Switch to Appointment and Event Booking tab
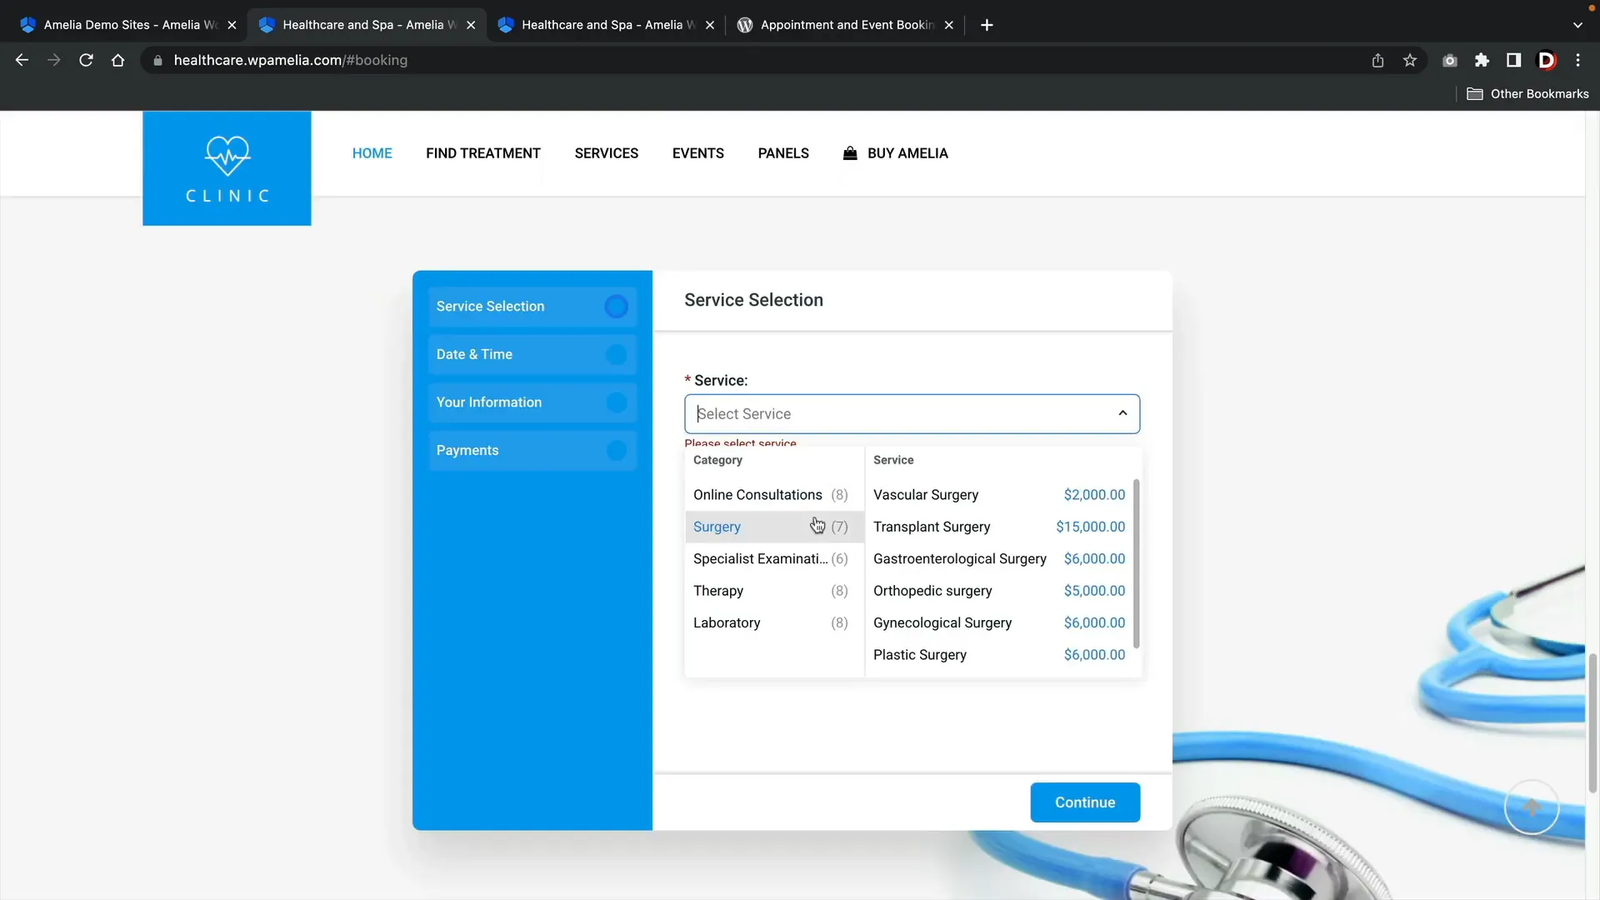The width and height of the screenshot is (1600, 900). pos(846,25)
